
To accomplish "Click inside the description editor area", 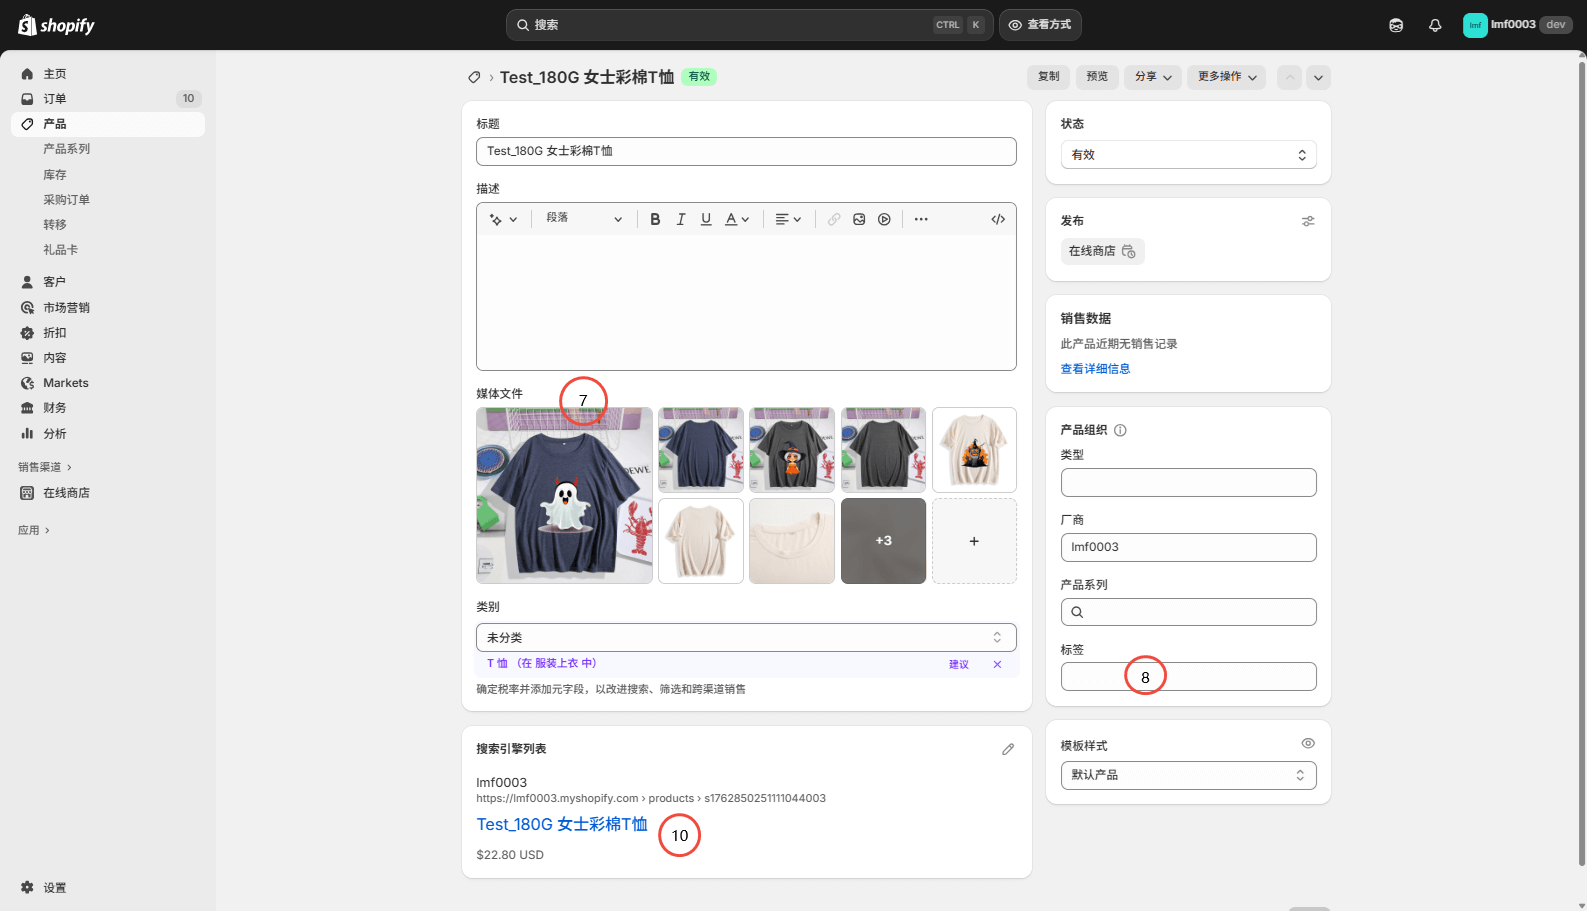I will 746,302.
